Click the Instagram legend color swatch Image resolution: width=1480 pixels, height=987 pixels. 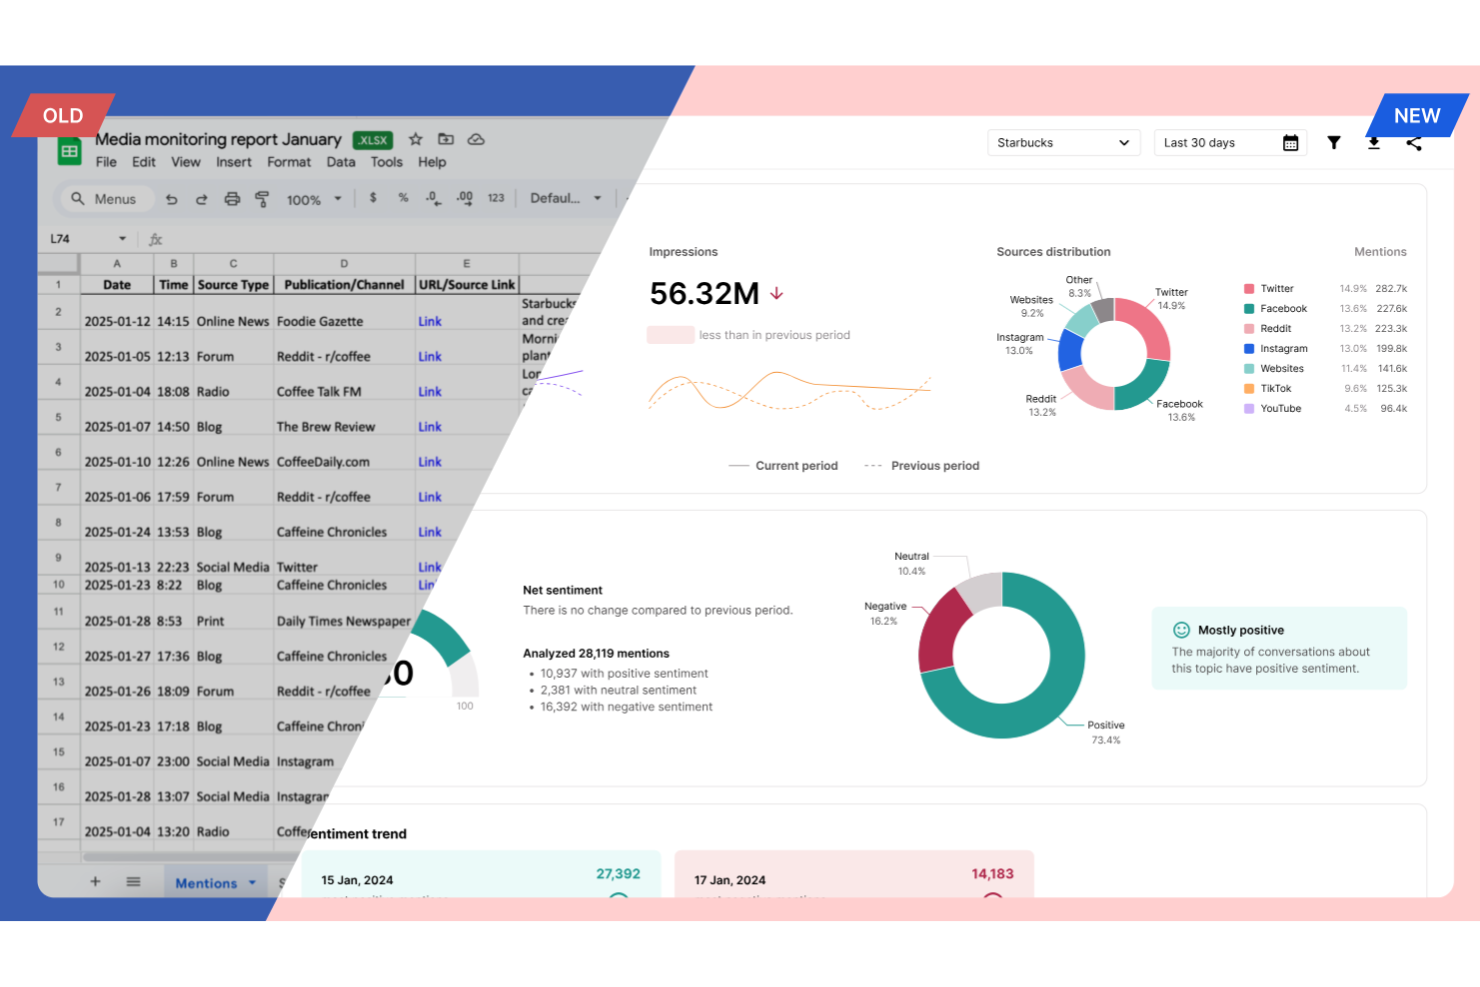point(1249,349)
